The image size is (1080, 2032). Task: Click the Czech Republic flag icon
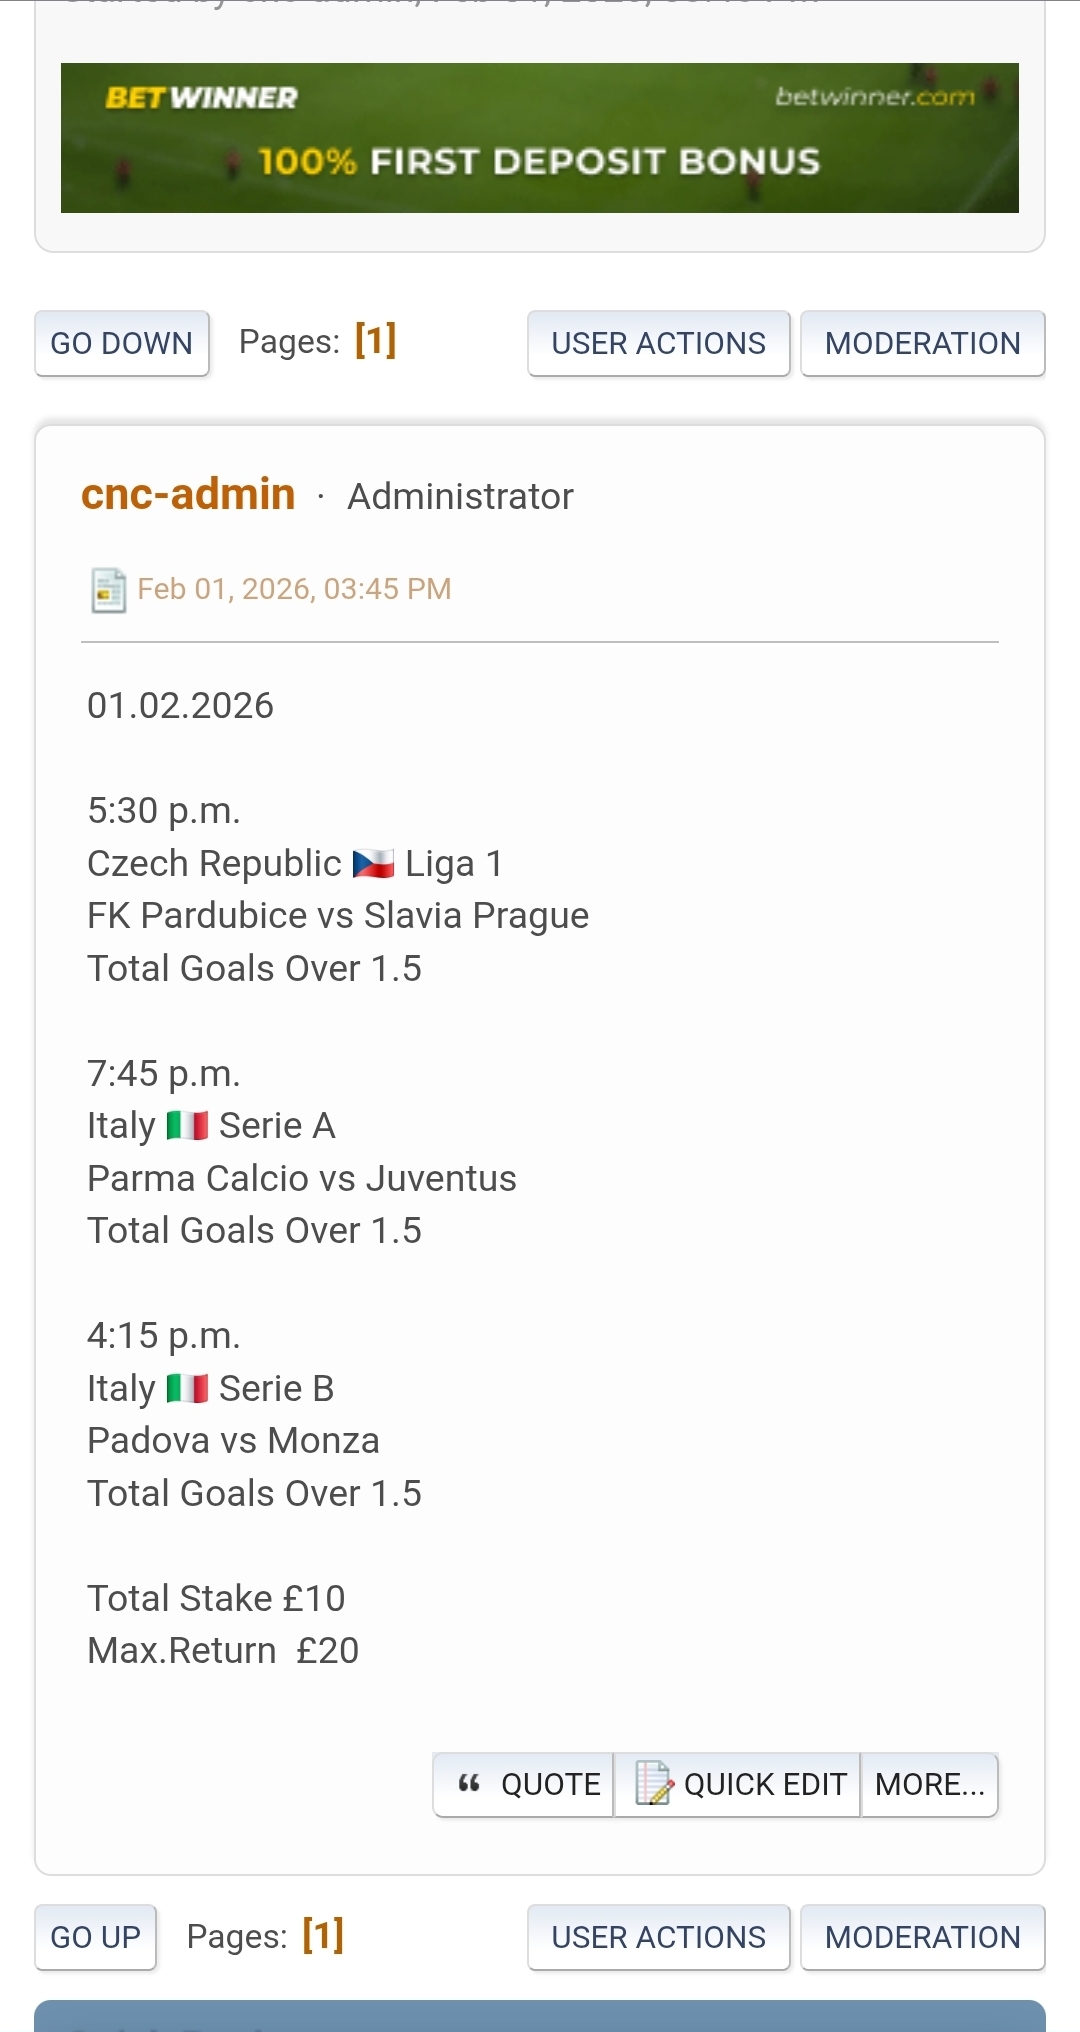click(x=374, y=864)
